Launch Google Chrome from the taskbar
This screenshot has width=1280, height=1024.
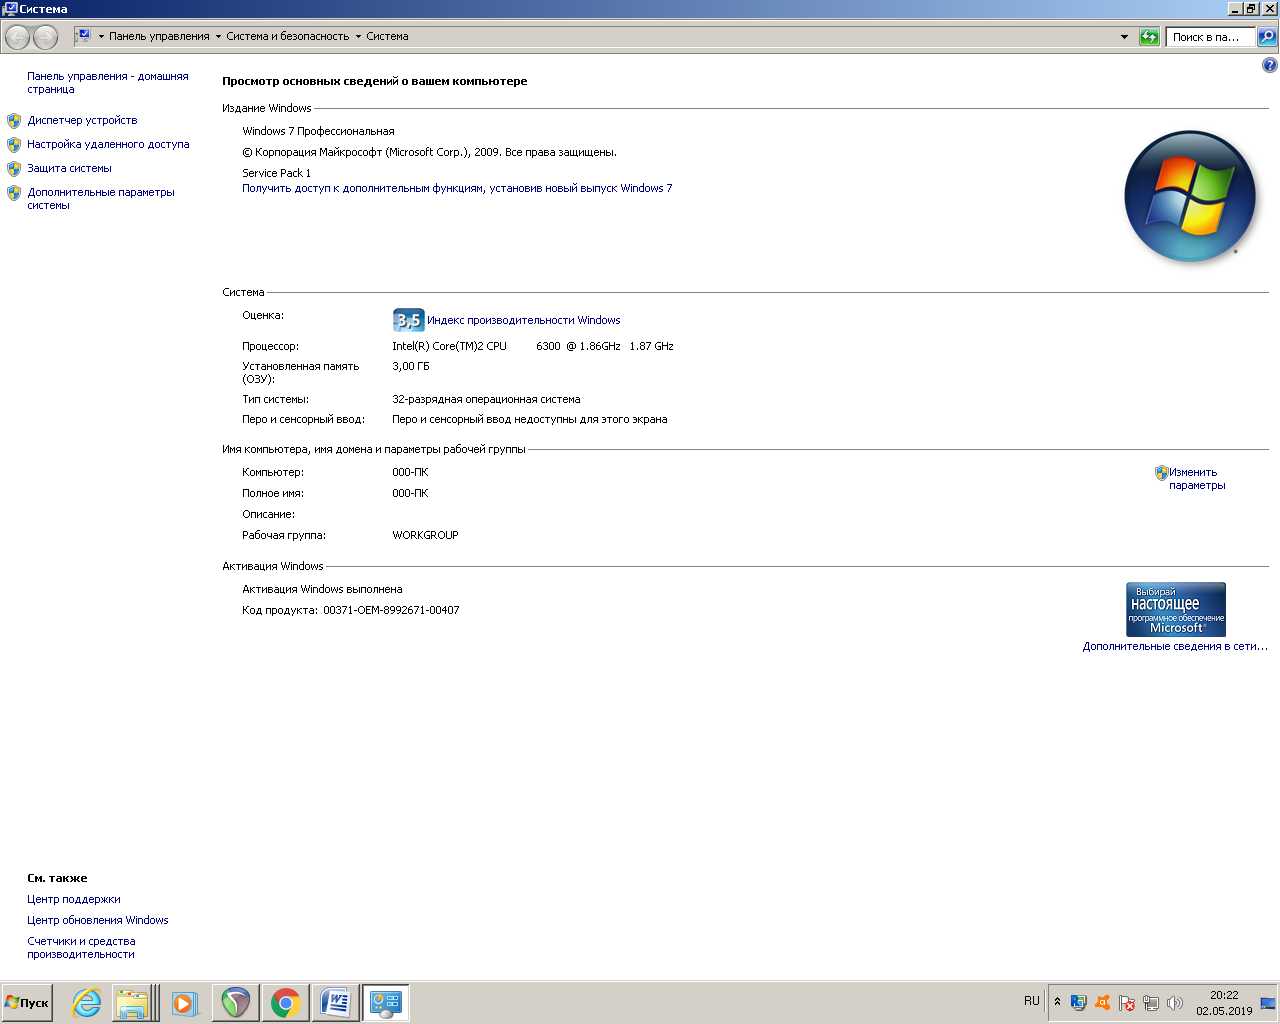click(286, 1003)
